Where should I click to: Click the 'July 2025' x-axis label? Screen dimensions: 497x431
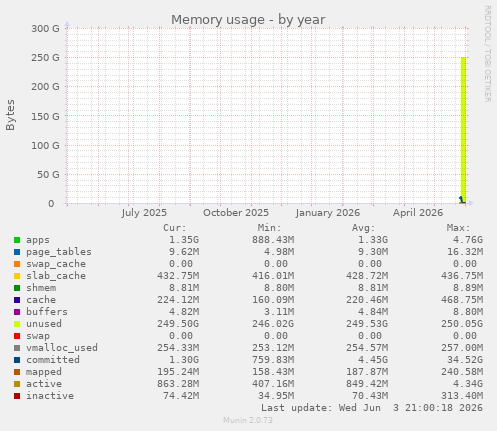144,213
